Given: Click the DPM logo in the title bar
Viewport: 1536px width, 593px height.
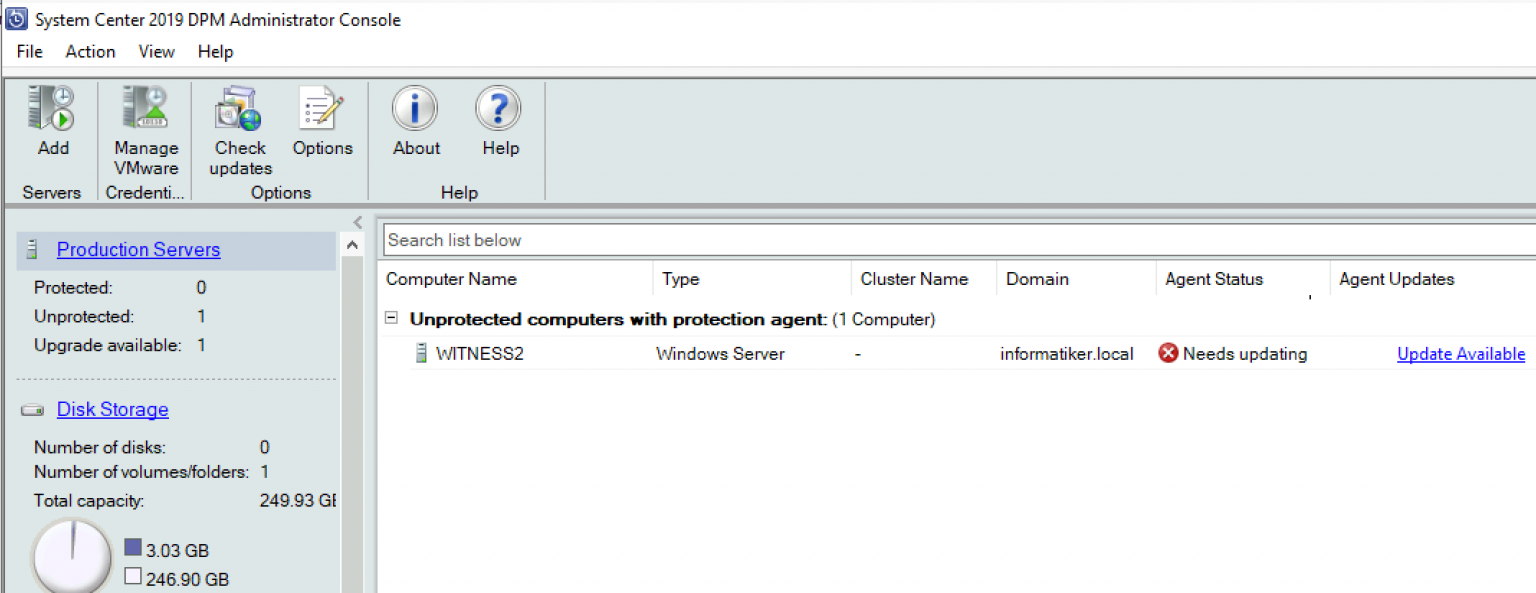Looking at the screenshot, I should coord(16,18).
